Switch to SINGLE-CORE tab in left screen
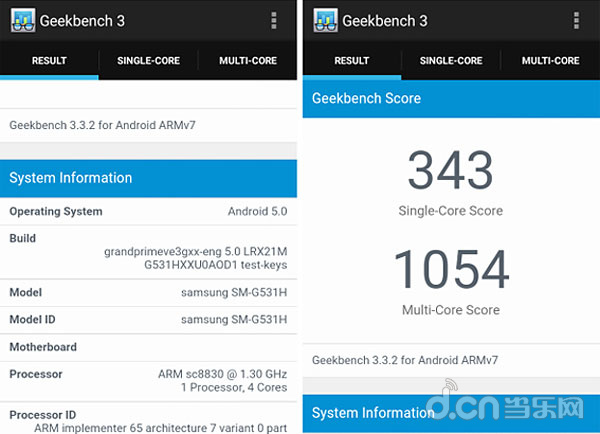 coord(148,60)
